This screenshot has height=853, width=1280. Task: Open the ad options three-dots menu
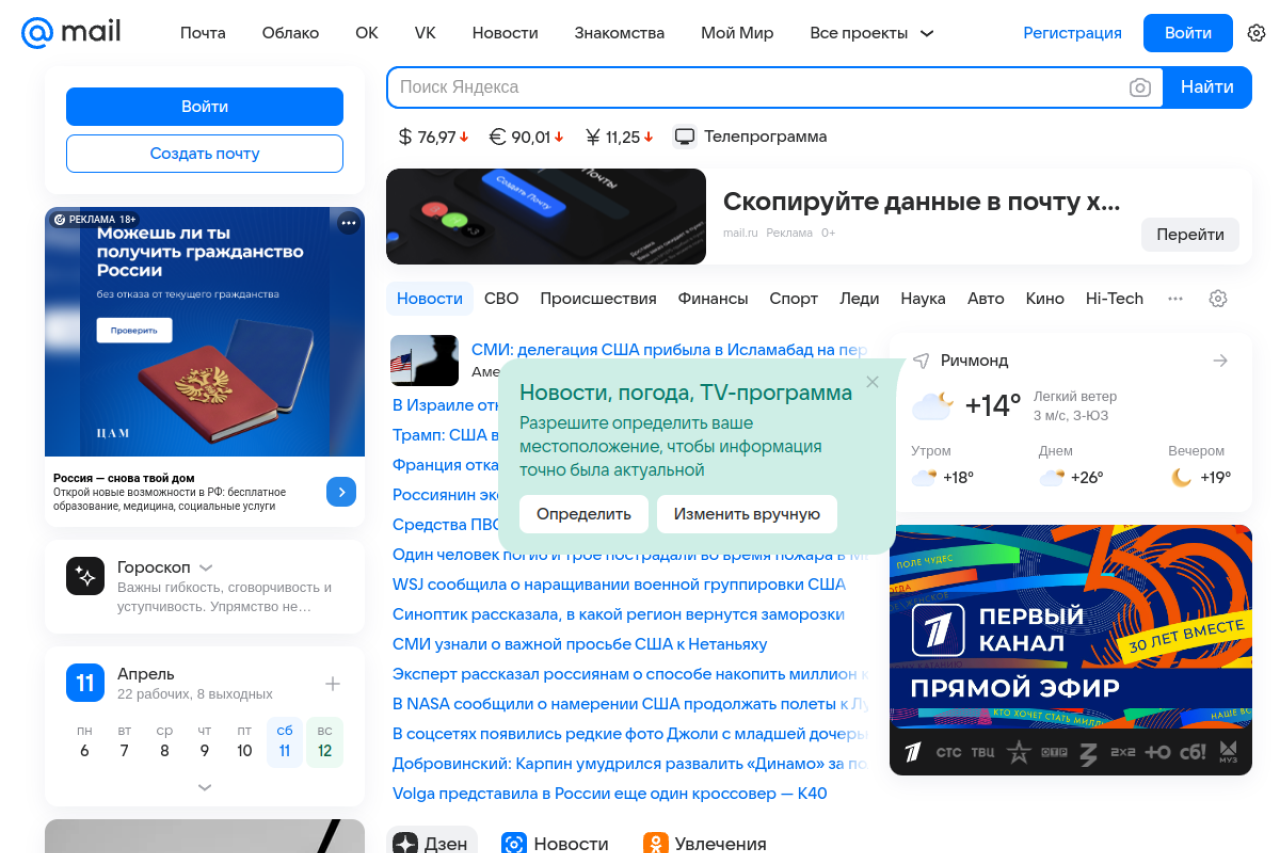point(348,223)
